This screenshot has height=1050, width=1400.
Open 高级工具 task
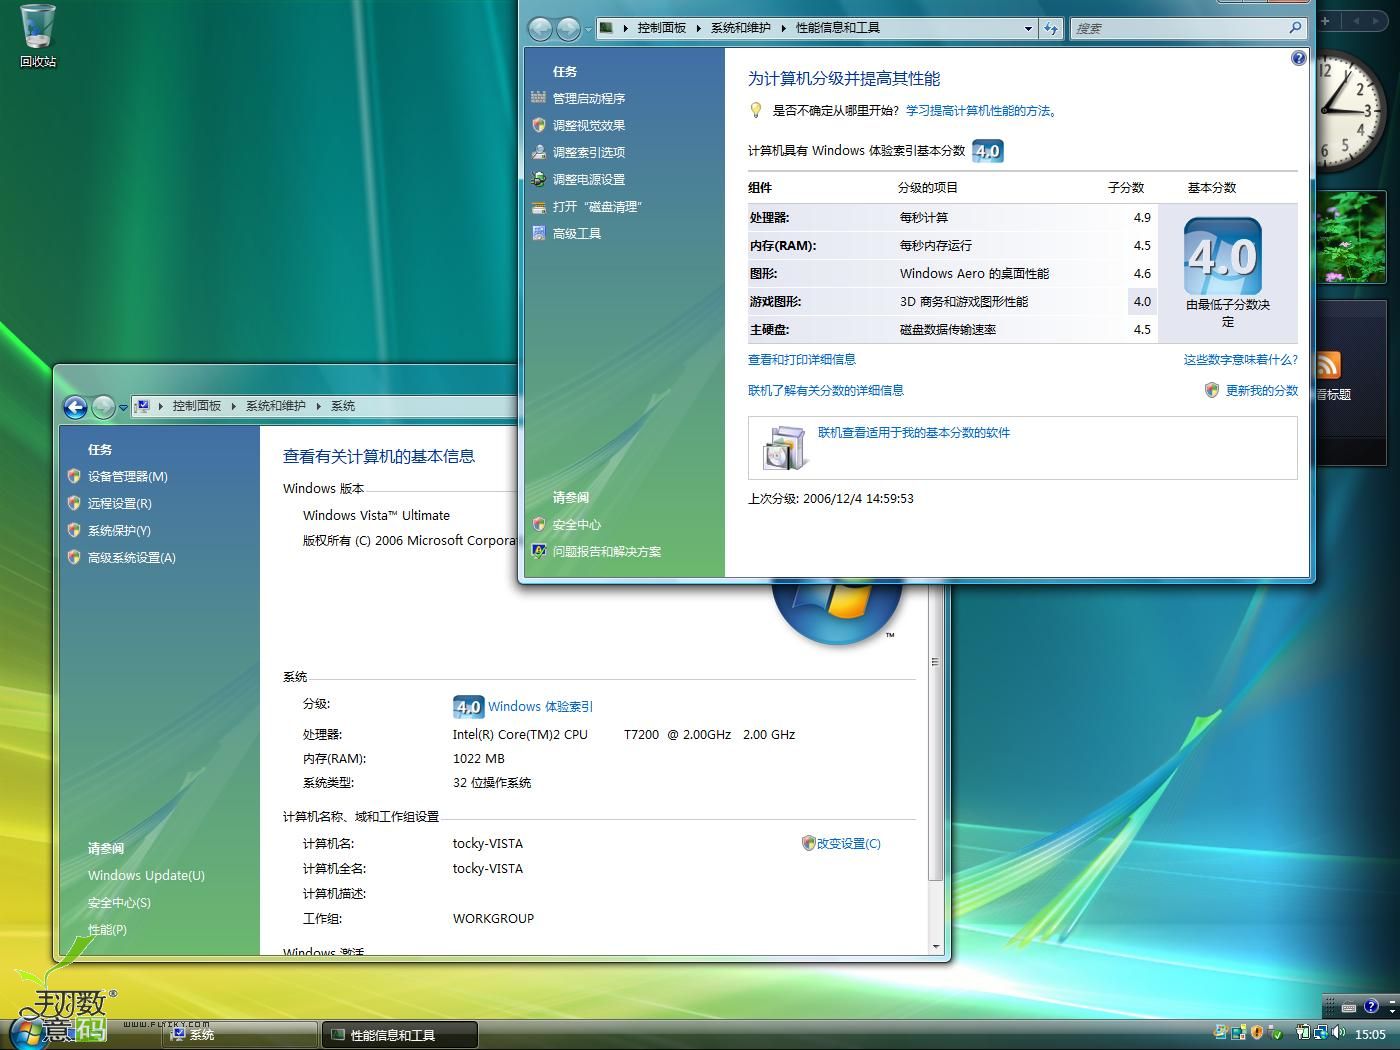pyautogui.click(x=577, y=233)
